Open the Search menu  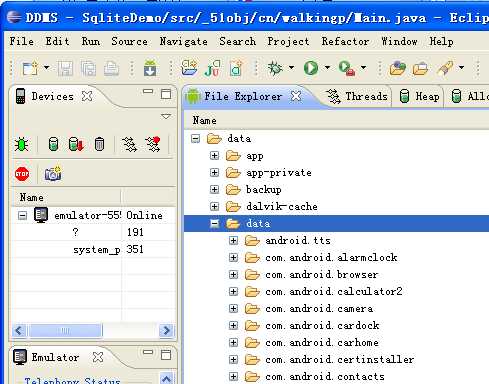238,41
